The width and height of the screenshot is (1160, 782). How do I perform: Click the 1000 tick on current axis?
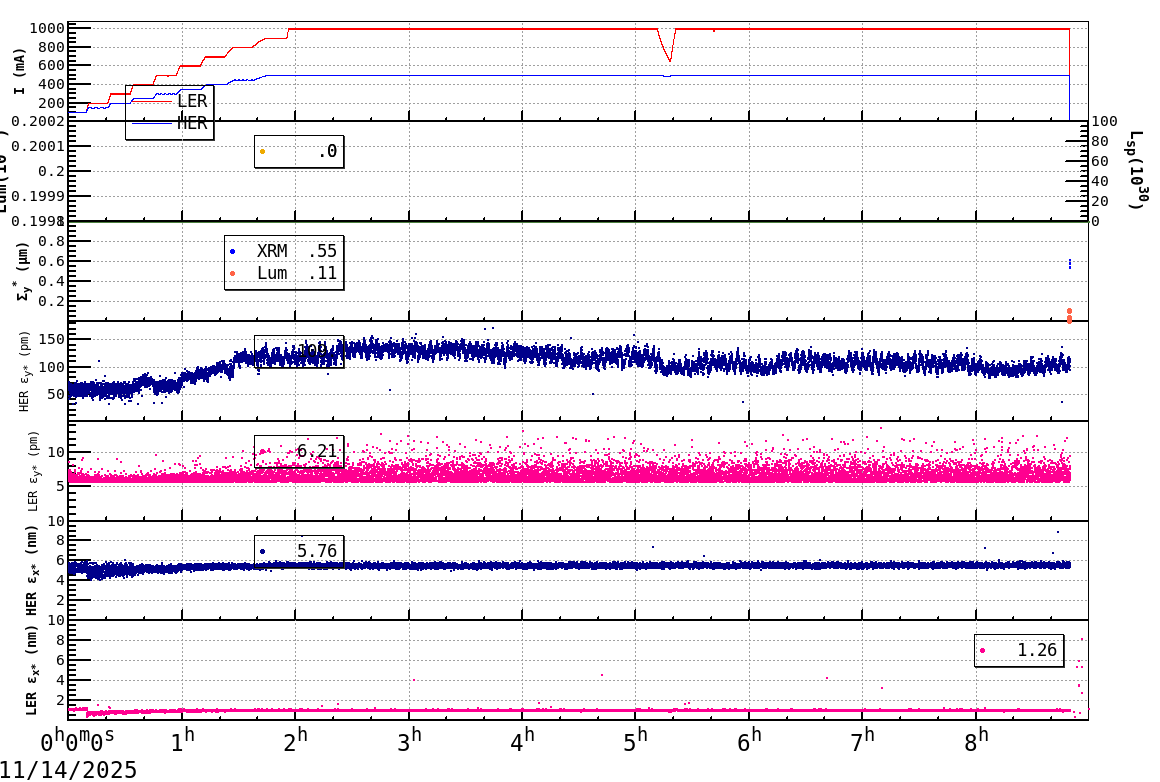tap(47, 29)
